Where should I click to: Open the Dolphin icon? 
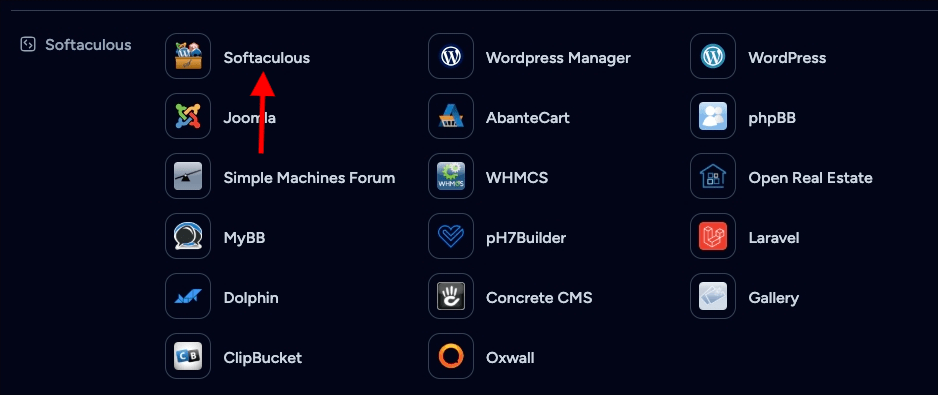coord(188,296)
